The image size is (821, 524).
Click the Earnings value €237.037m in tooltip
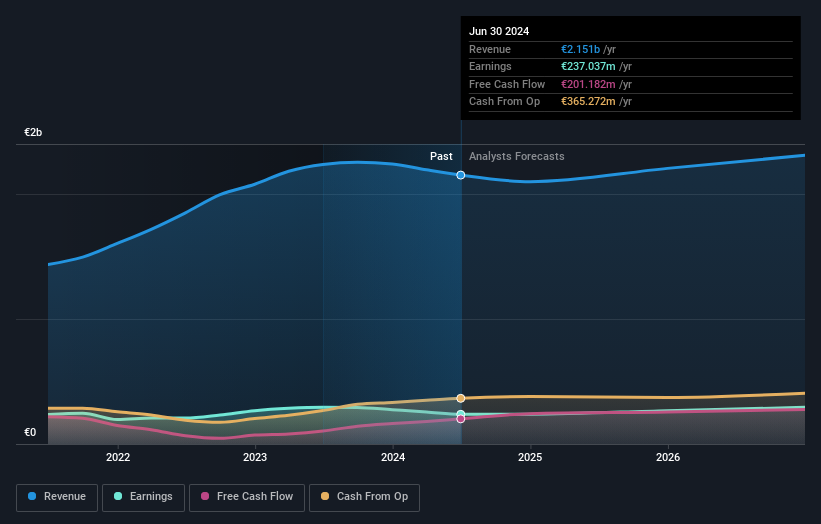(x=588, y=66)
